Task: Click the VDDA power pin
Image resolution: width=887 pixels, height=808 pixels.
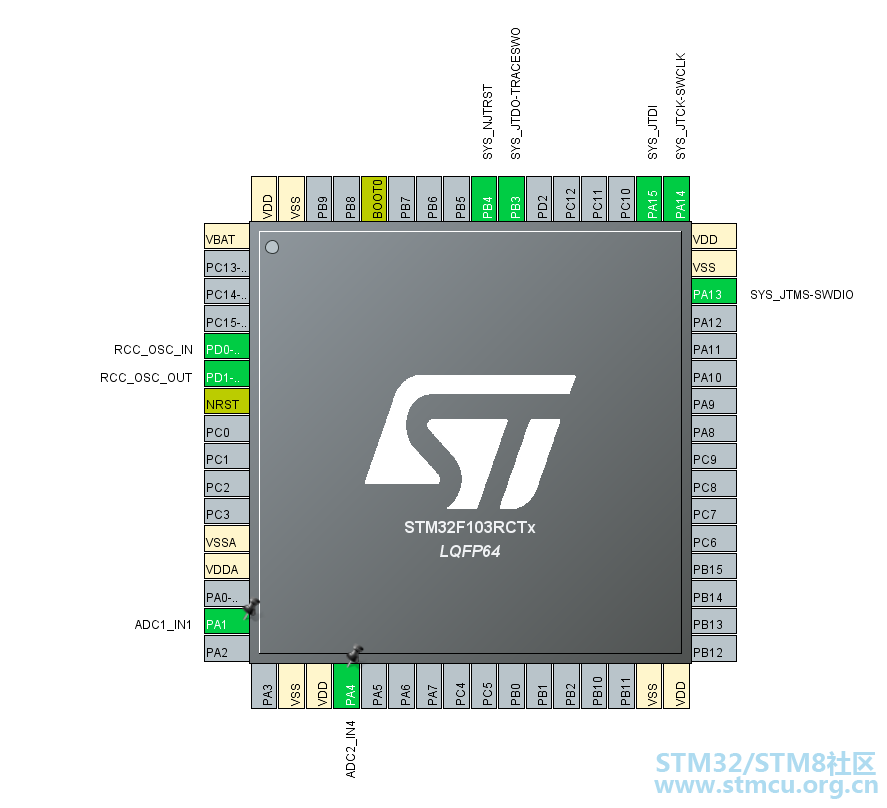Action: coord(227,566)
